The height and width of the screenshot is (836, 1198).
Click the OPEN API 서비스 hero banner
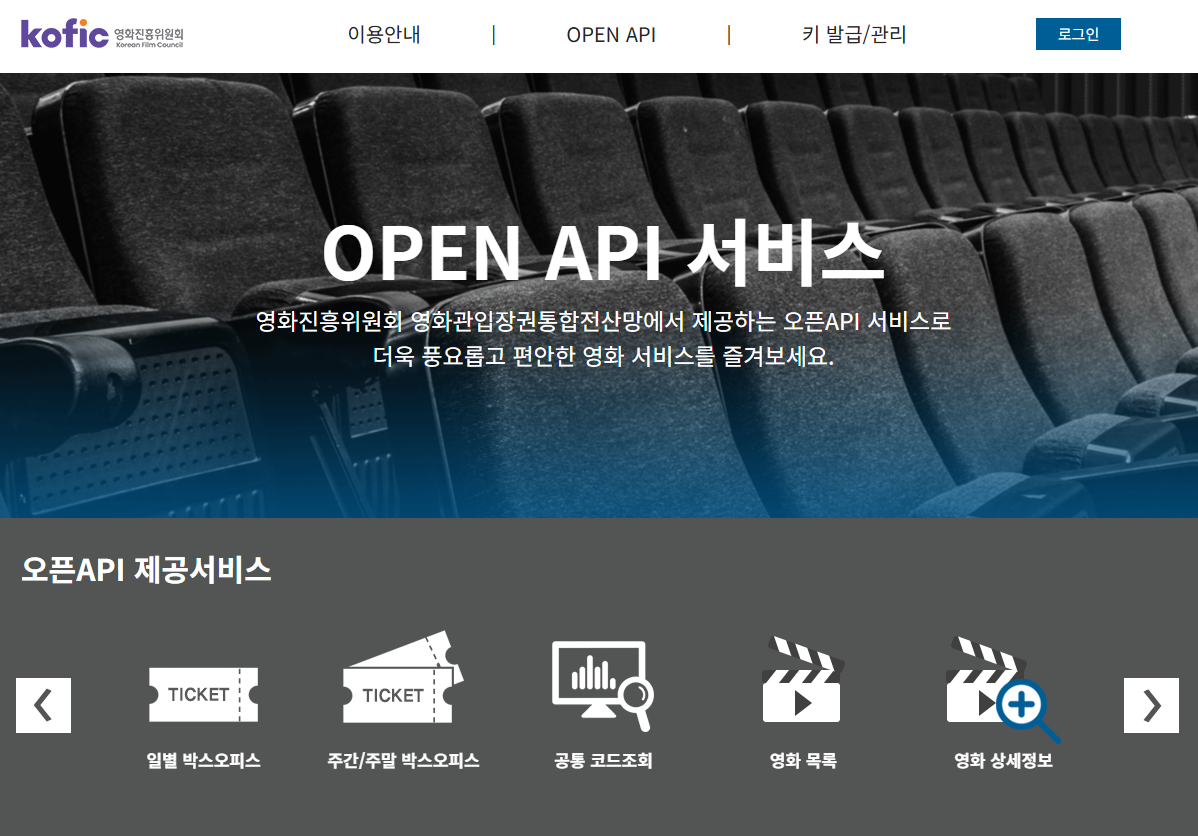coord(599,256)
